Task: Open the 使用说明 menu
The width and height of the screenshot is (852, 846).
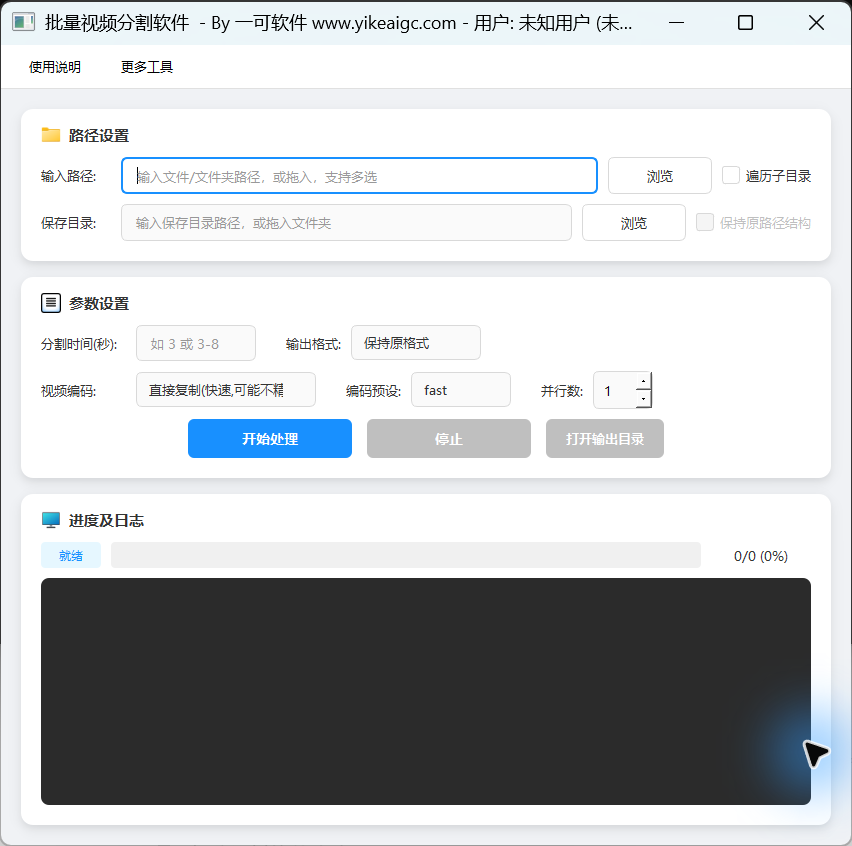Action: tap(55, 67)
